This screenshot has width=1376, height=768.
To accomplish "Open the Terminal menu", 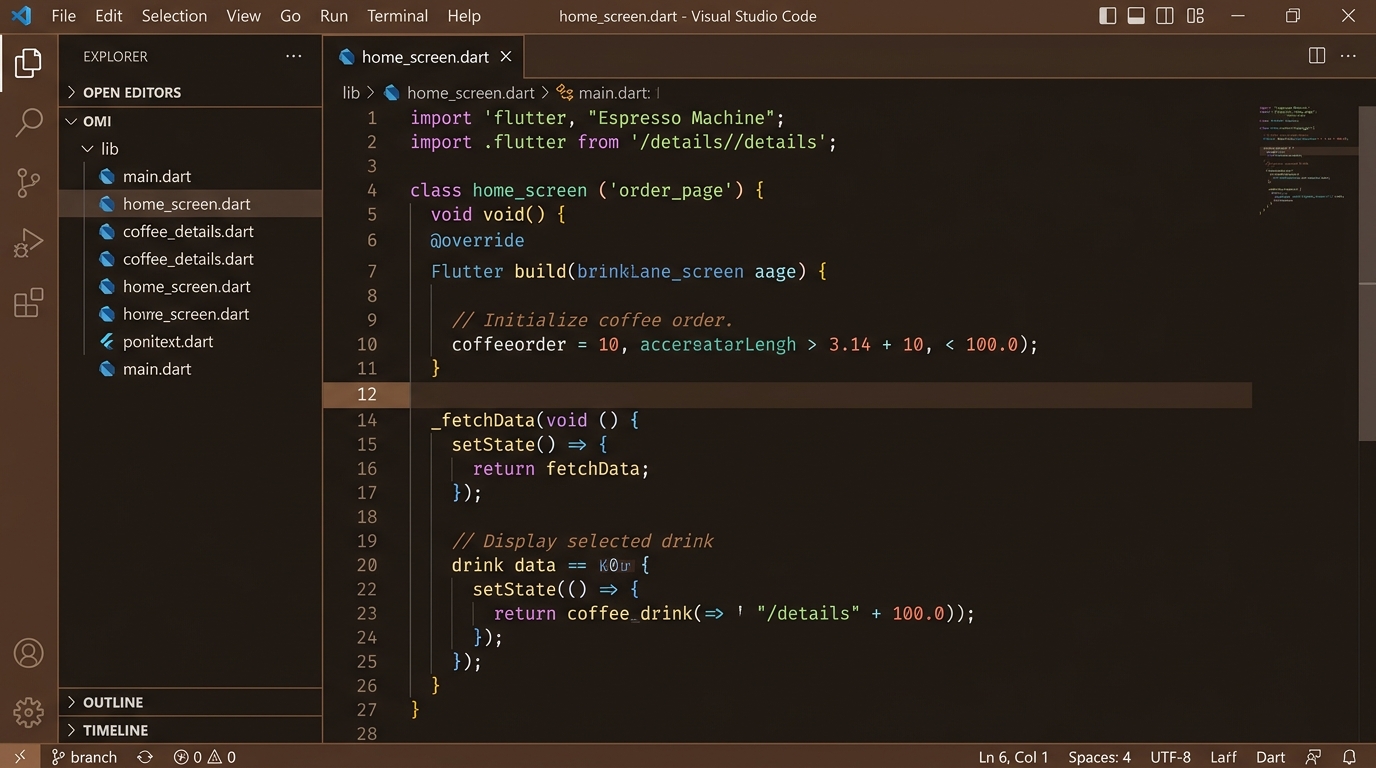I will click(397, 16).
